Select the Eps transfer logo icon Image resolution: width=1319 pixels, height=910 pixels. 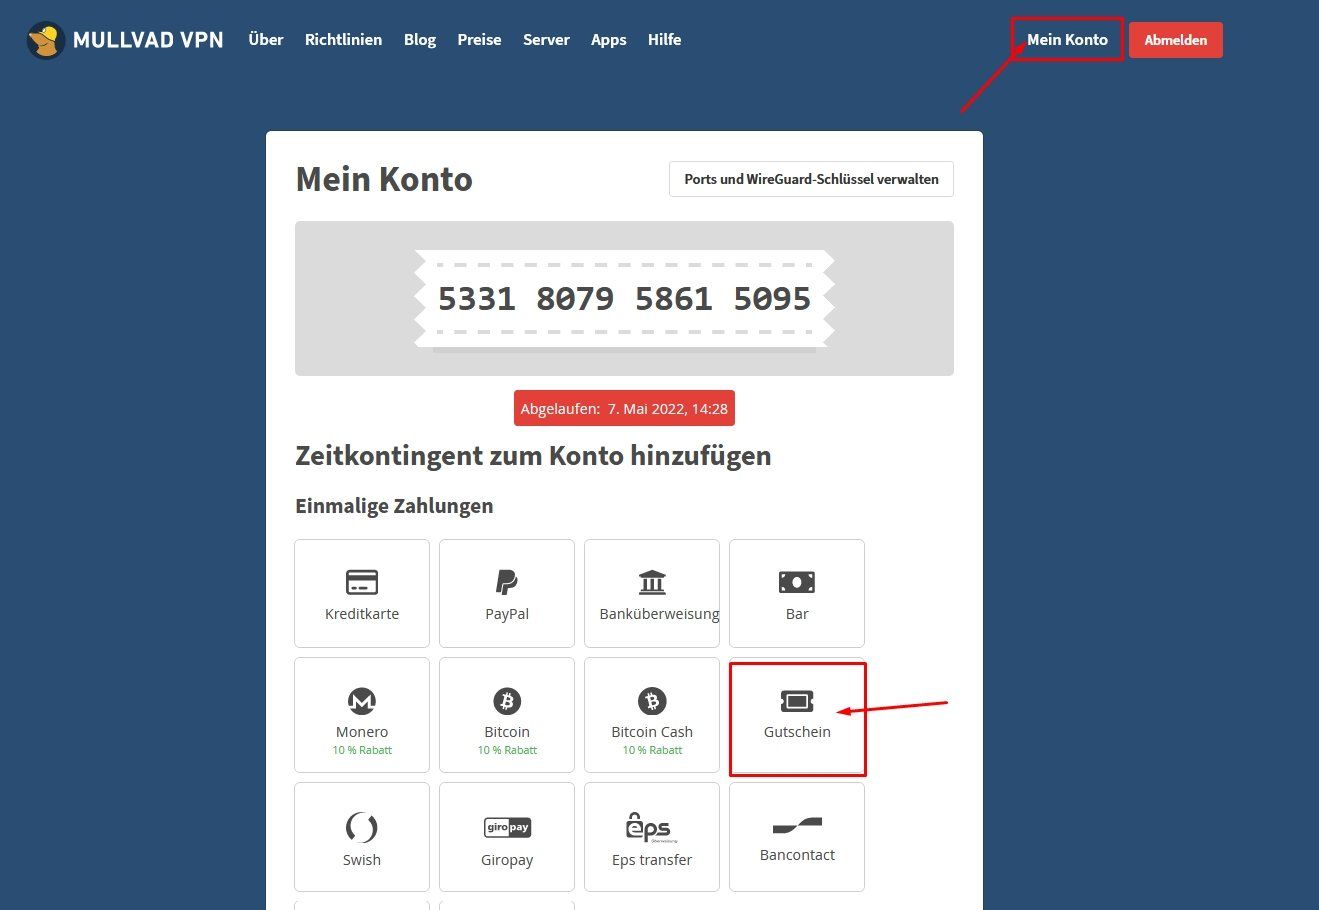tap(649, 828)
